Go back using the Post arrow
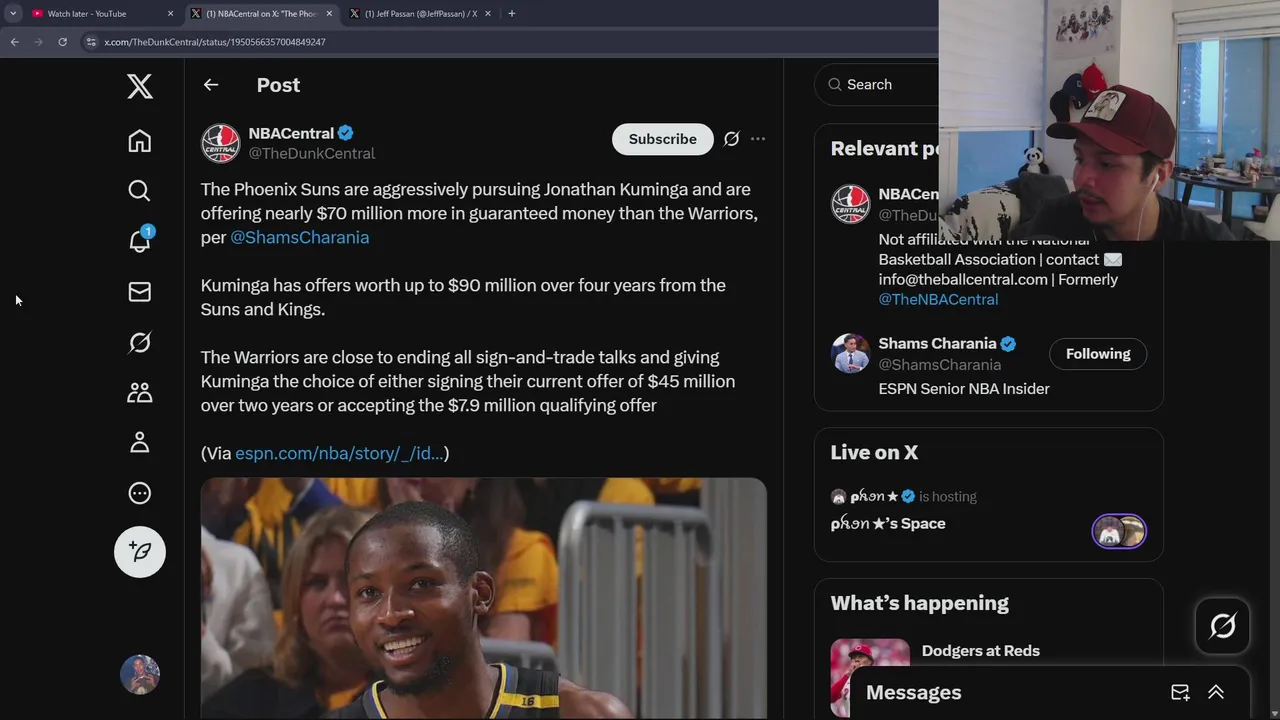This screenshot has height=720, width=1280. [211, 85]
